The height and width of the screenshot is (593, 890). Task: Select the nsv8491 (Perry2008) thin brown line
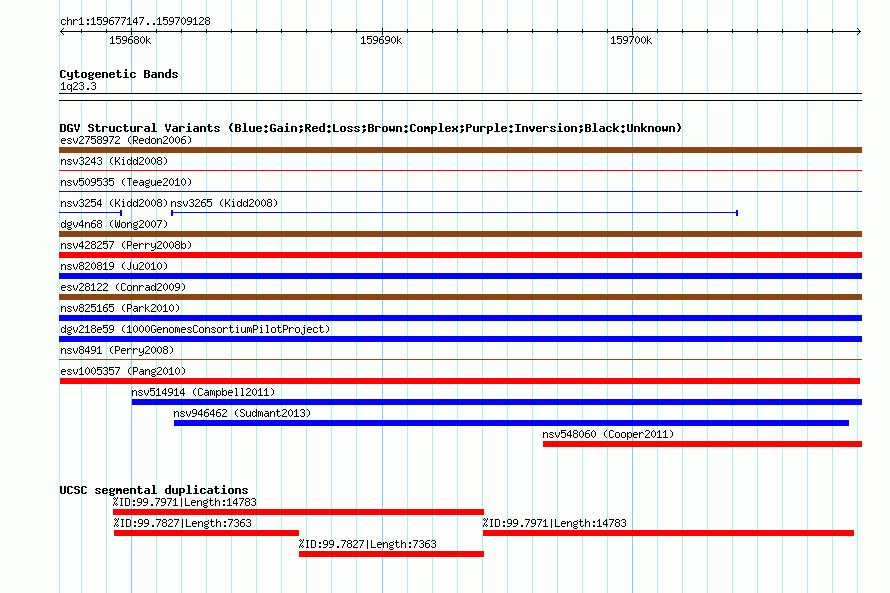460,359
